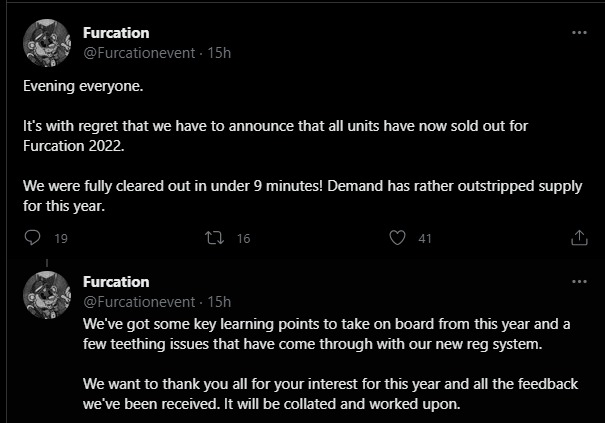
Task: Click the like count showing 41
Action: pyautogui.click(x=425, y=238)
